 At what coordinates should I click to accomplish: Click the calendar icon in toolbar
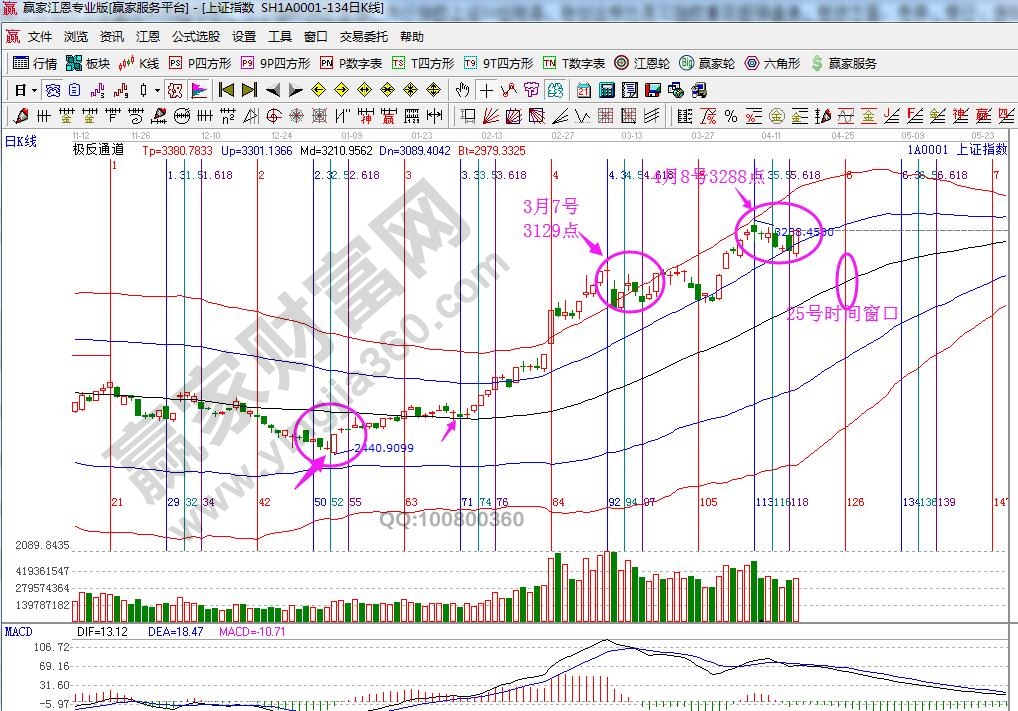584,90
